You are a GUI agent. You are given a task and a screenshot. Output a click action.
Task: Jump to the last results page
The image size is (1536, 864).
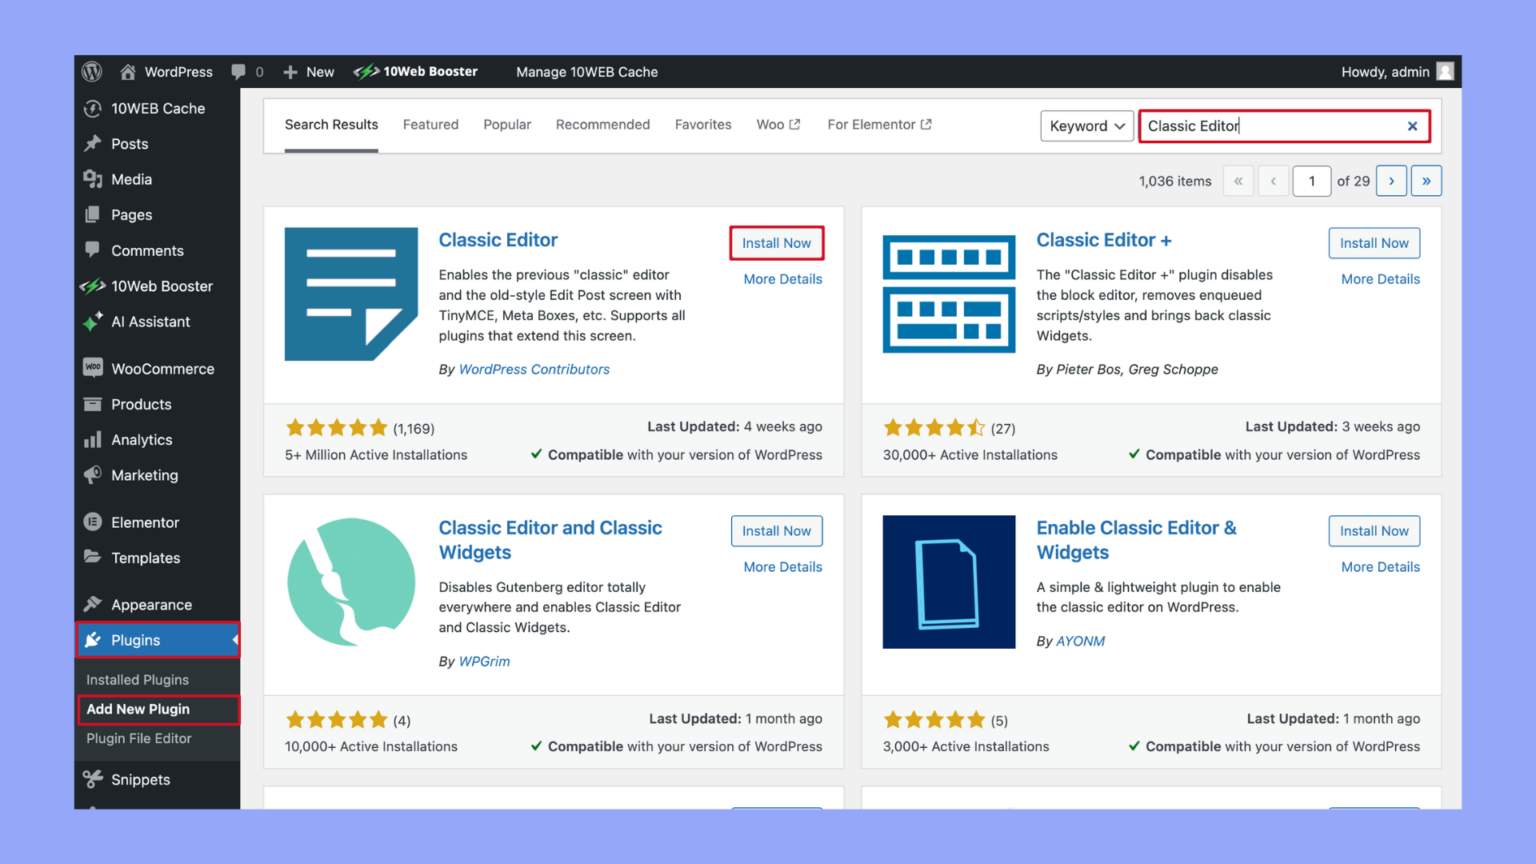[x=1426, y=181]
